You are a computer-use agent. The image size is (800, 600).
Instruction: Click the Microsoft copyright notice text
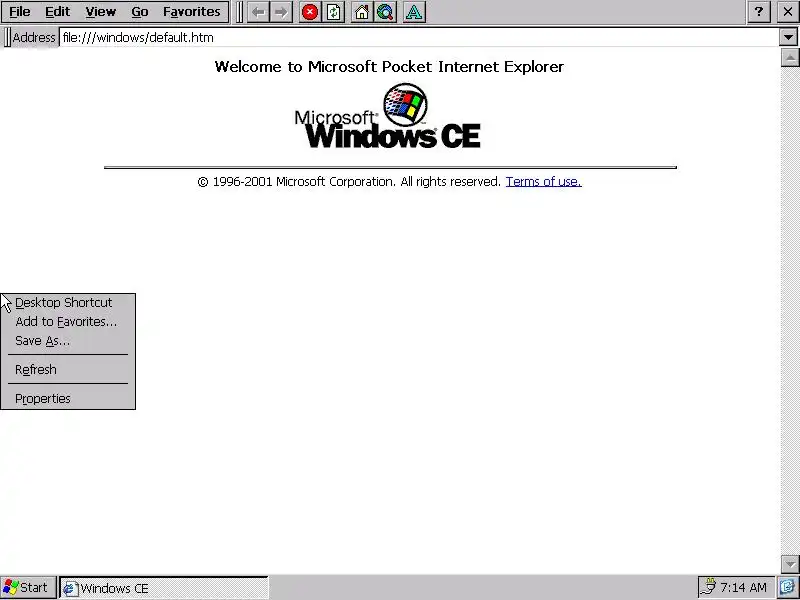[349, 182]
